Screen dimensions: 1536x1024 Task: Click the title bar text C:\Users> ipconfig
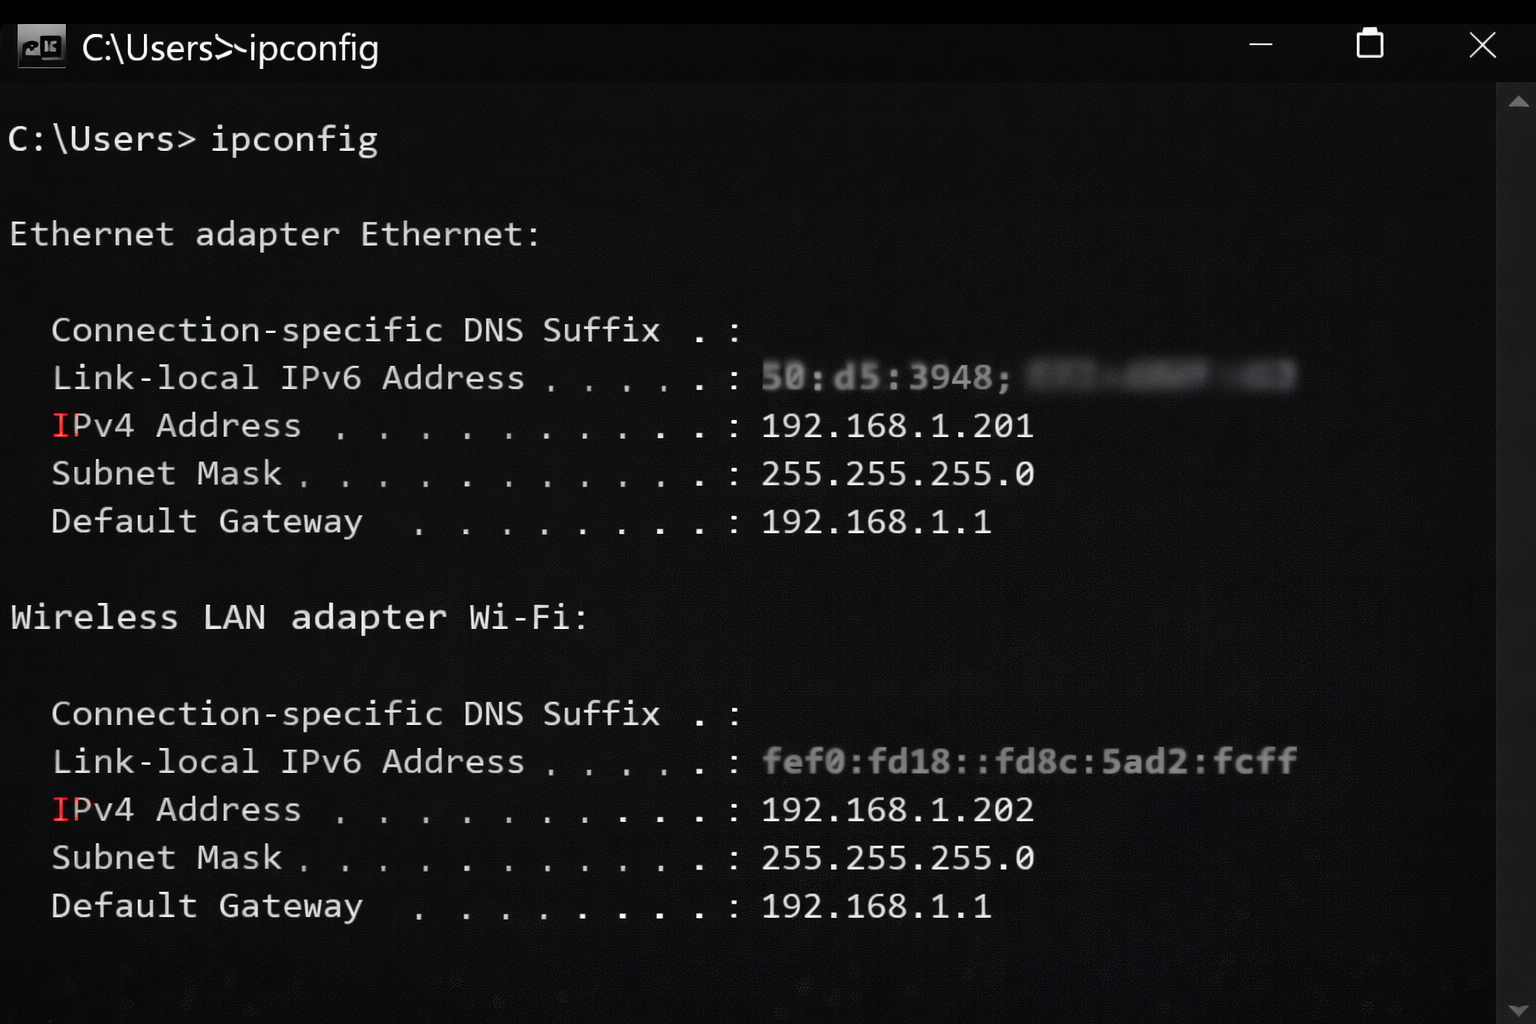coord(229,48)
